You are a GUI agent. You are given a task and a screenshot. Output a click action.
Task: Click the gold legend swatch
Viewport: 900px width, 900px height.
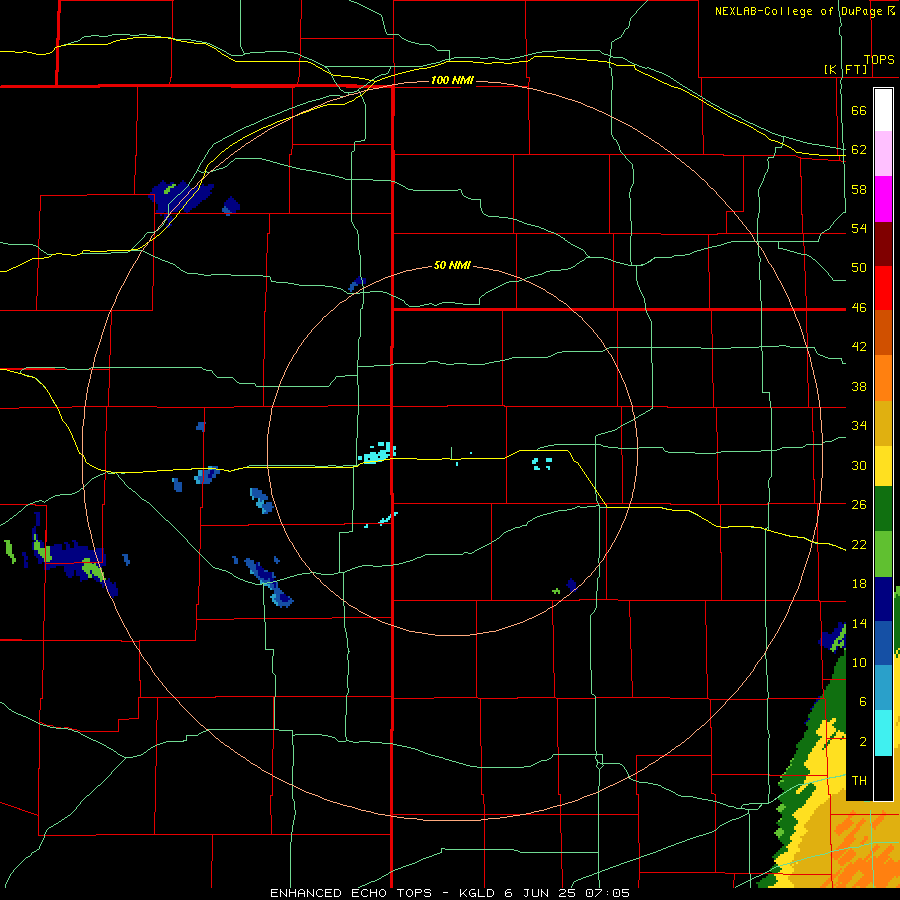tap(883, 424)
